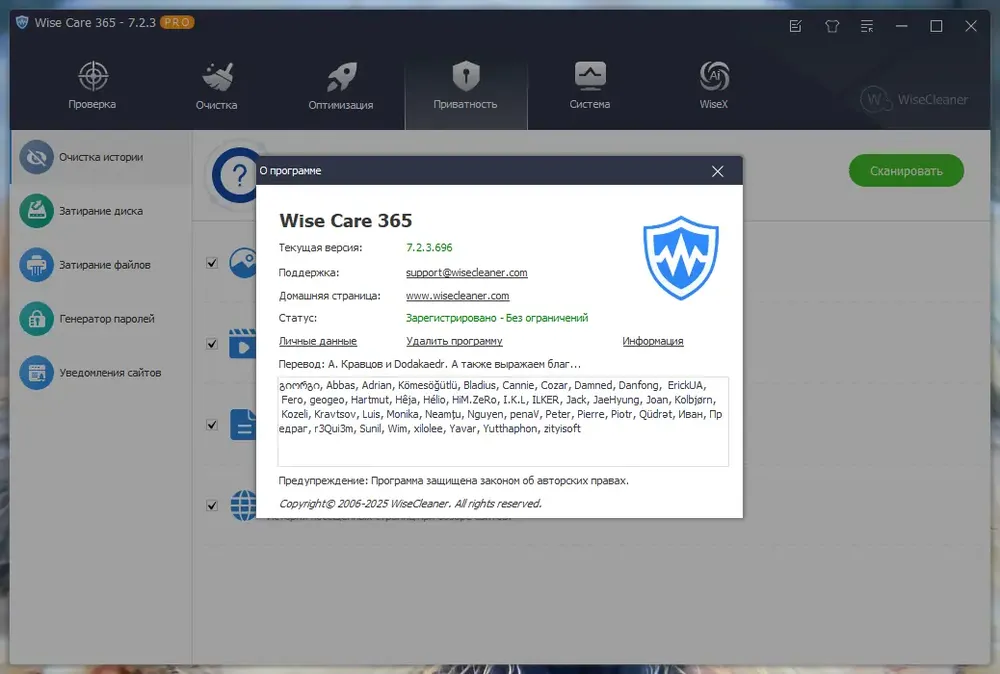1000x674 pixels.
Task: Click the Очистка истории eye icon
Action: click(x=36, y=157)
